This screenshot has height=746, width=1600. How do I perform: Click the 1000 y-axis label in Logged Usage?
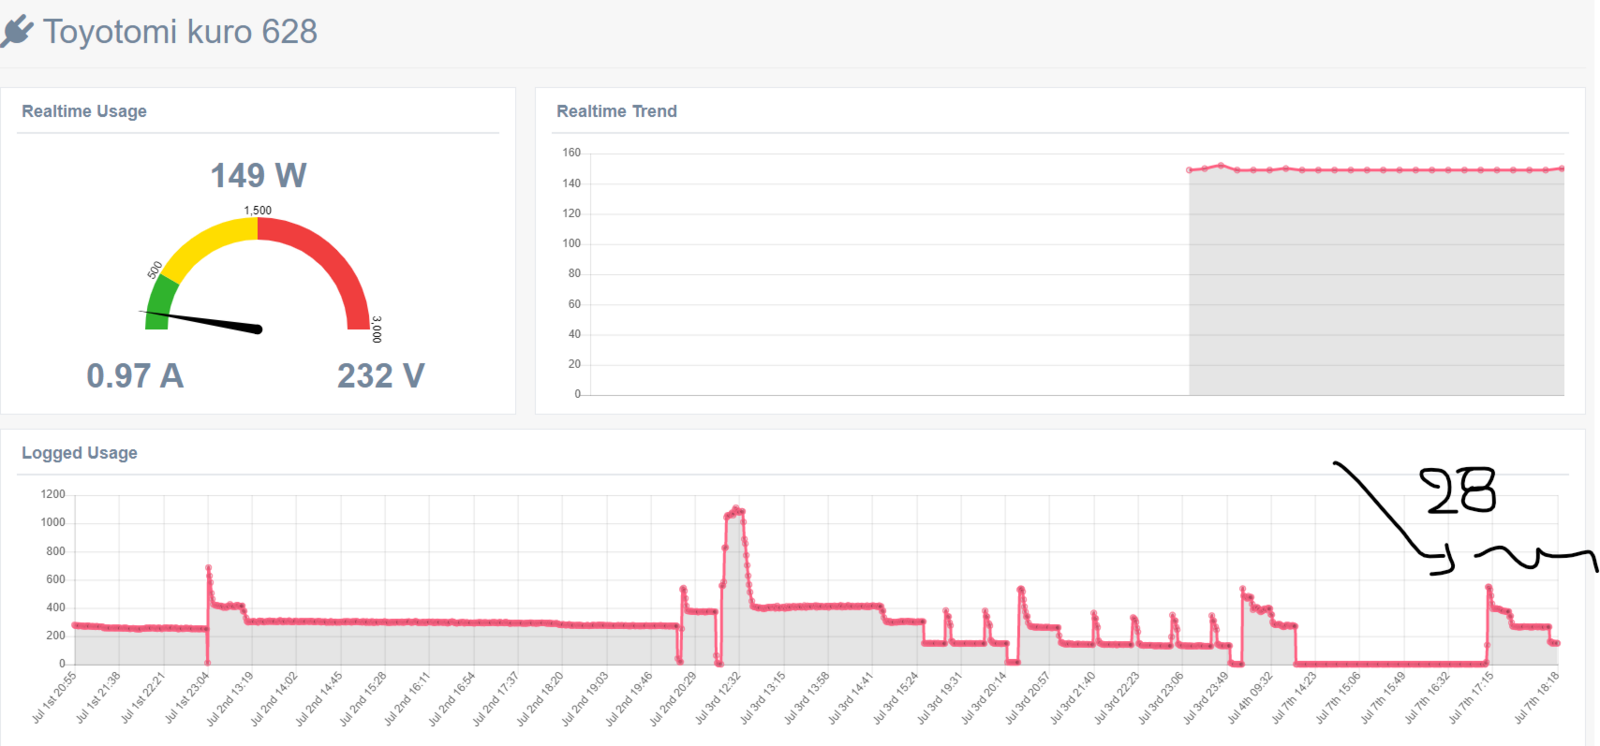(x=53, y=522)
